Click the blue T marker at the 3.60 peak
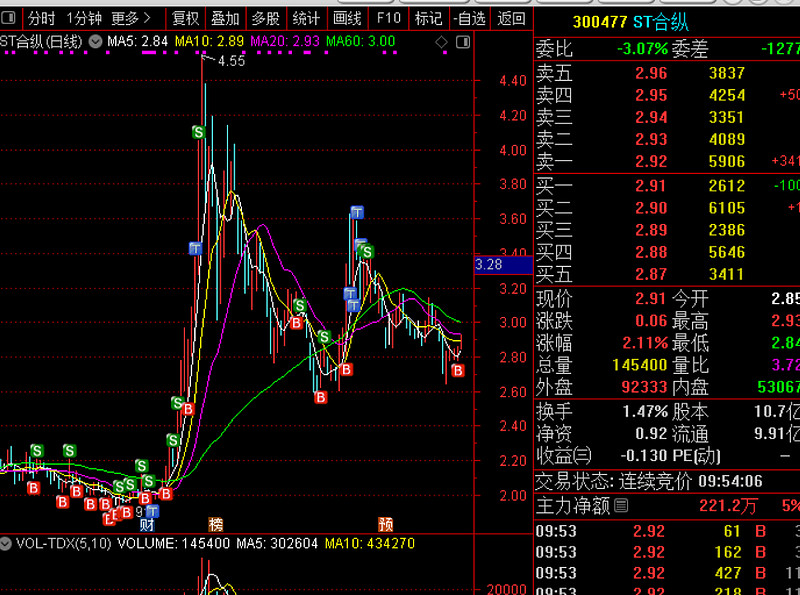The height and width of the screenshot is (595, 800). click(x=357, y=212)
